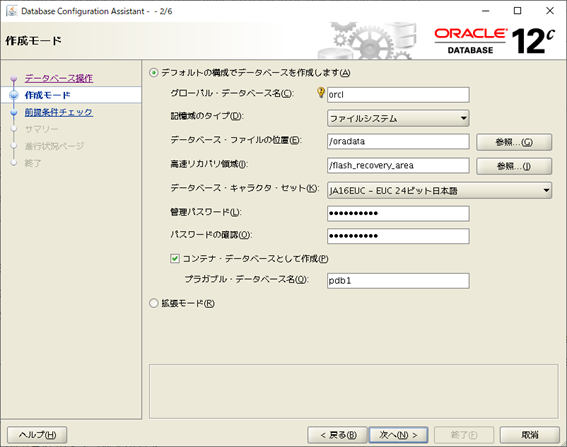Click the グローバル・データベース名 label

tap(232, 93)
